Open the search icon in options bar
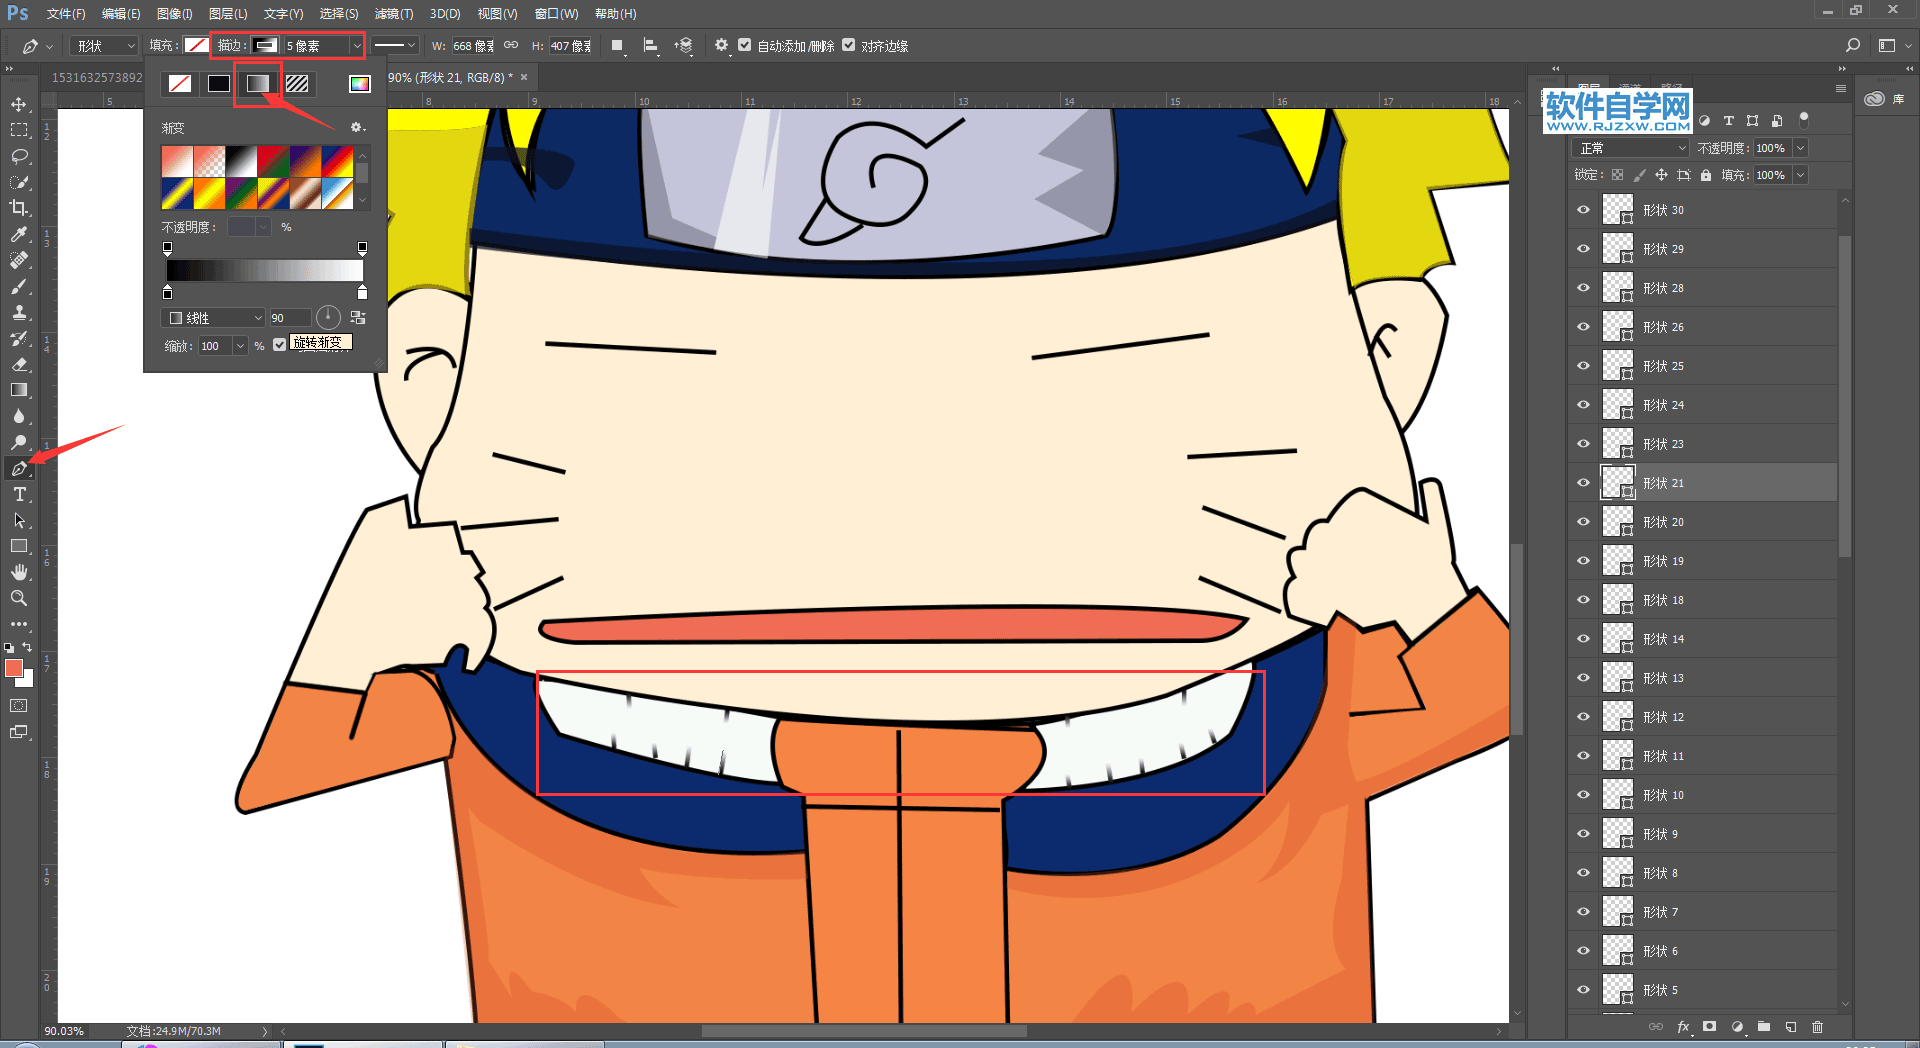1920x1048 pixels. click(1853, 45)
